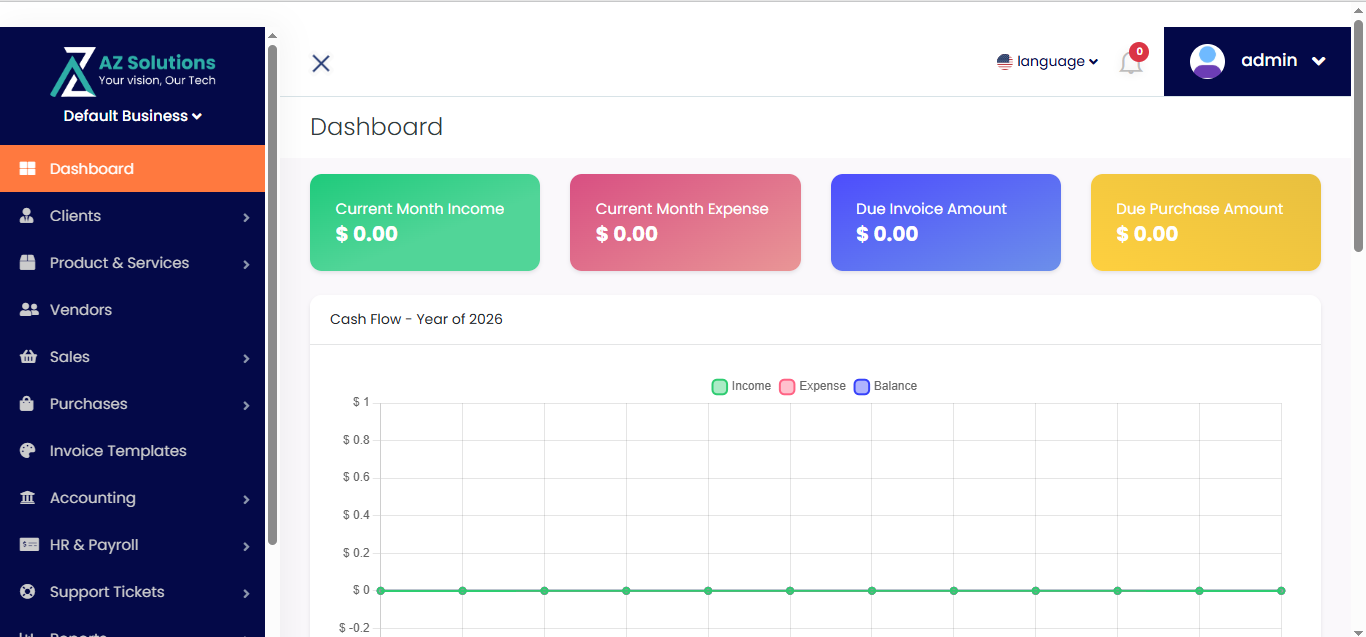Click the Current Month Income card
1366x637 pixels.
coord(425,222)
